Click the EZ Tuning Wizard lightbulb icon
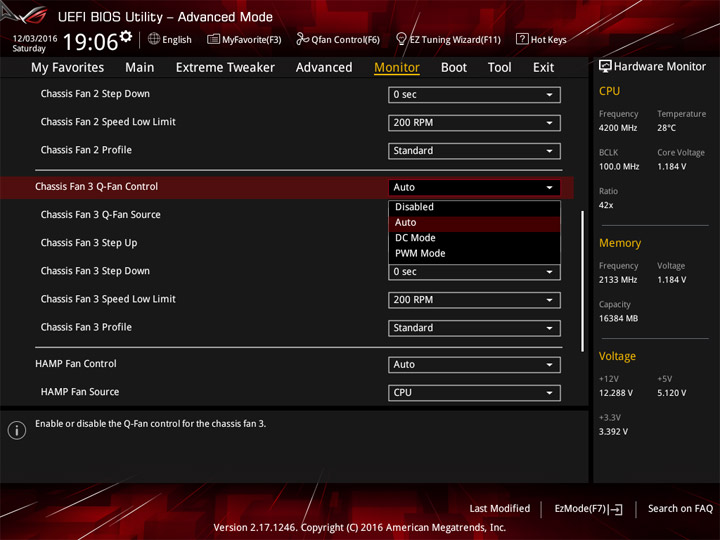 [401, 39]
